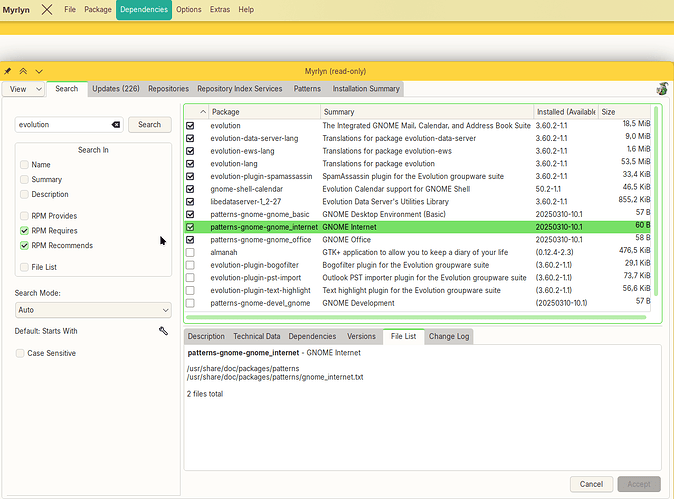Viewport: 674px width, 499px height.
Task: Open the Search Mode Auto combo box
Action: tap(93, 310)
